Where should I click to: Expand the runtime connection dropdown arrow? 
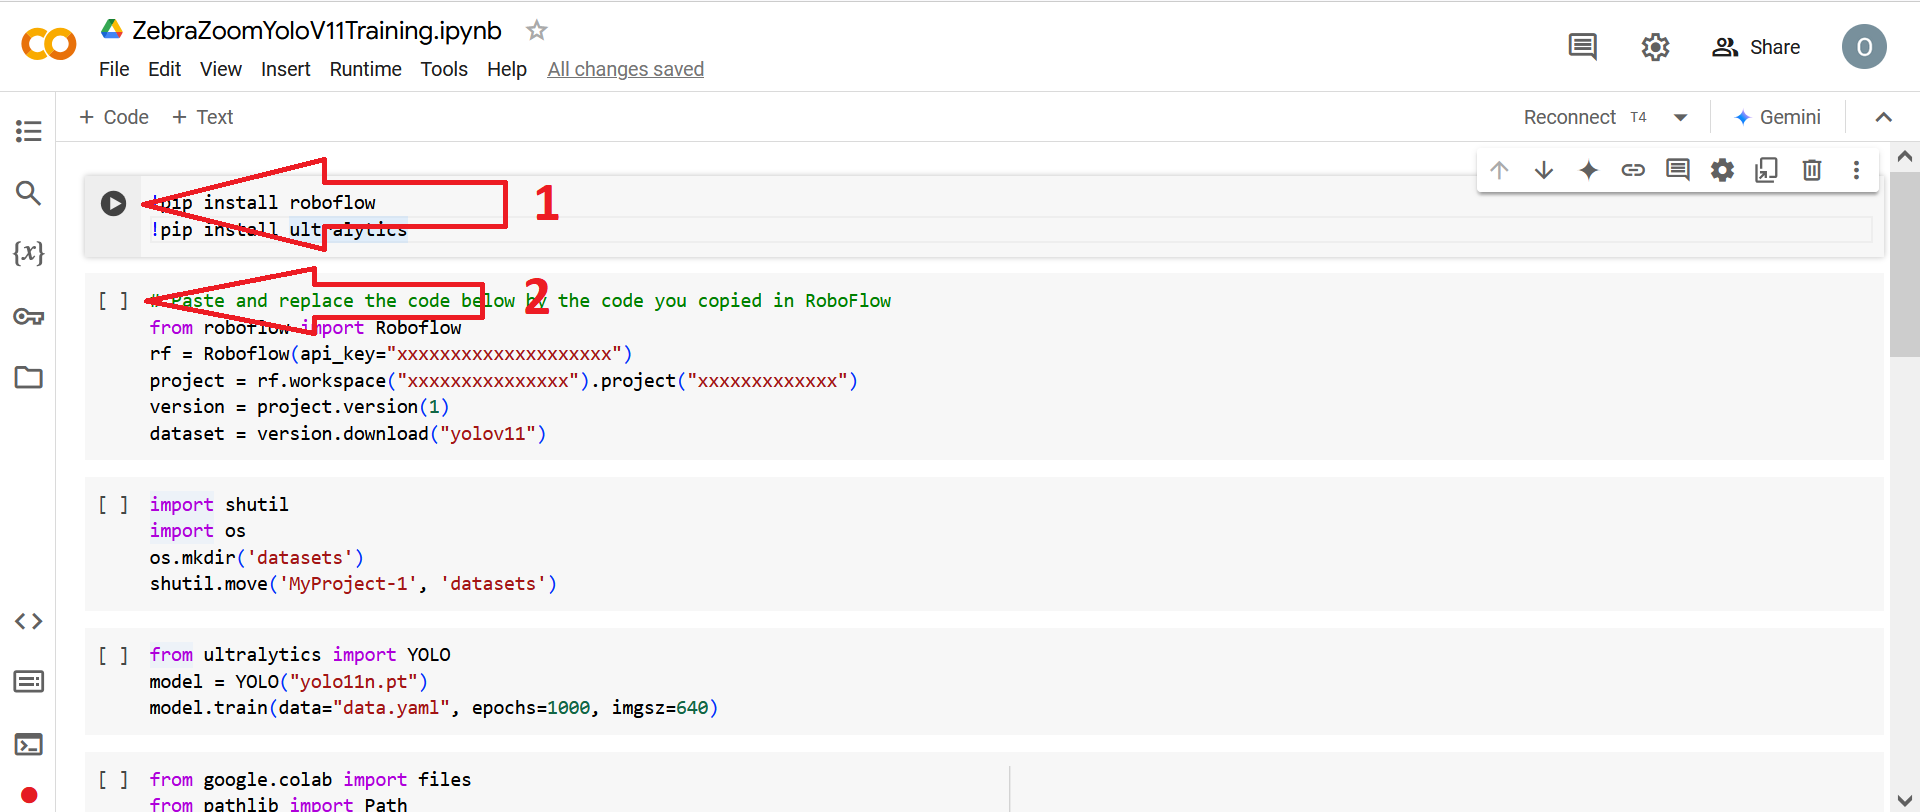coord(1681,117)
